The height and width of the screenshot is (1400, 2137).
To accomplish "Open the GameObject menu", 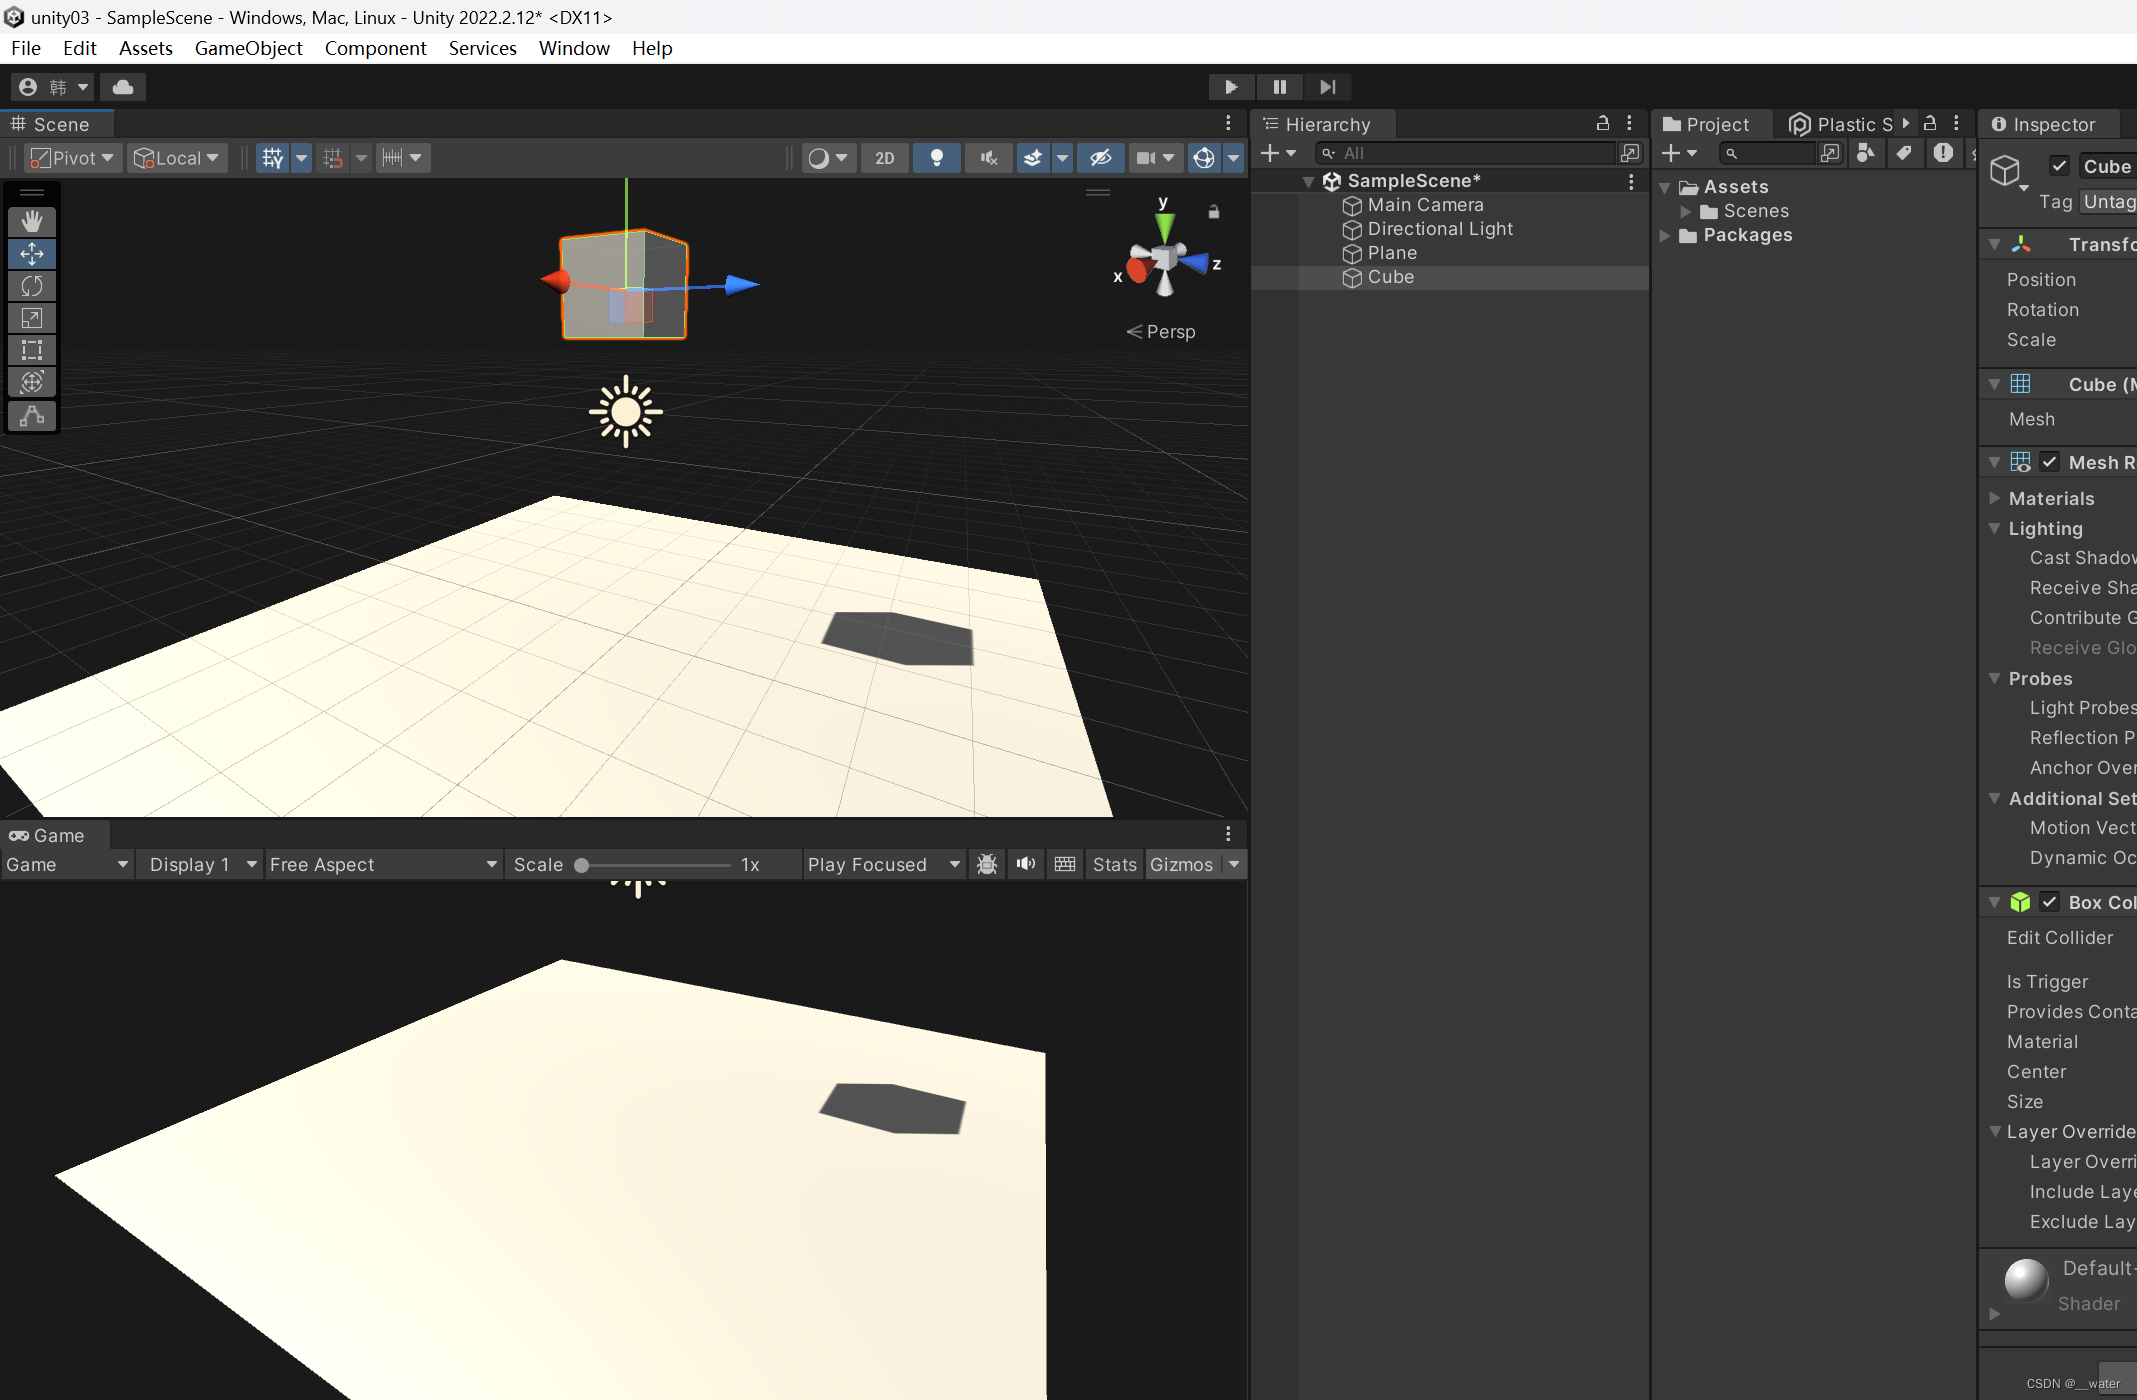I will pyautogui.click(x=248, y=48).
